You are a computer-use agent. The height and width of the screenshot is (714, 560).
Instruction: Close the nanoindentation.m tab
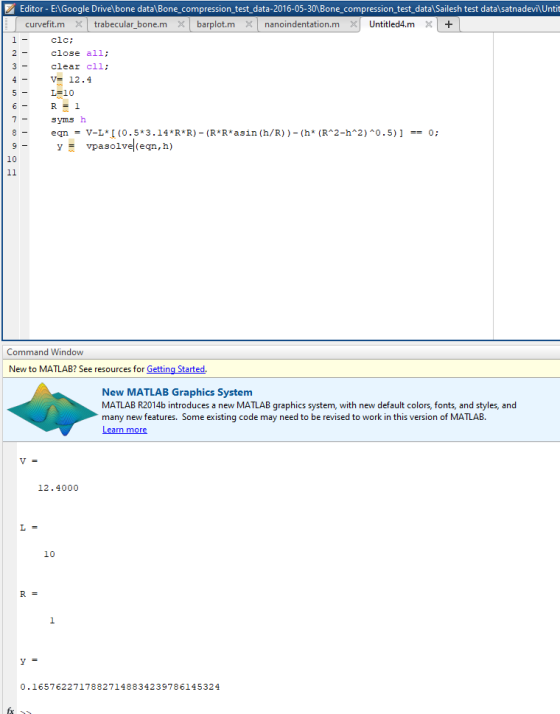point(353,24)
